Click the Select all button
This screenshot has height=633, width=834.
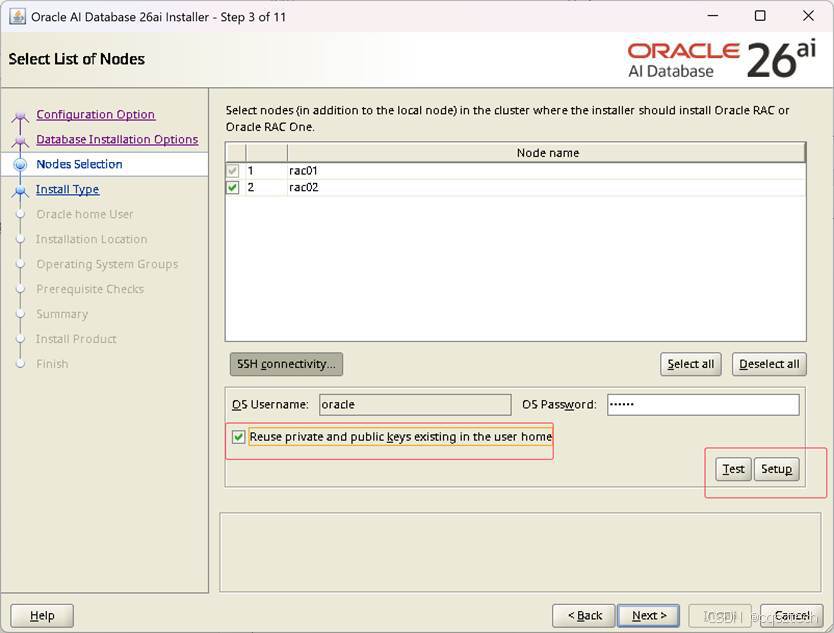[690, 364]
